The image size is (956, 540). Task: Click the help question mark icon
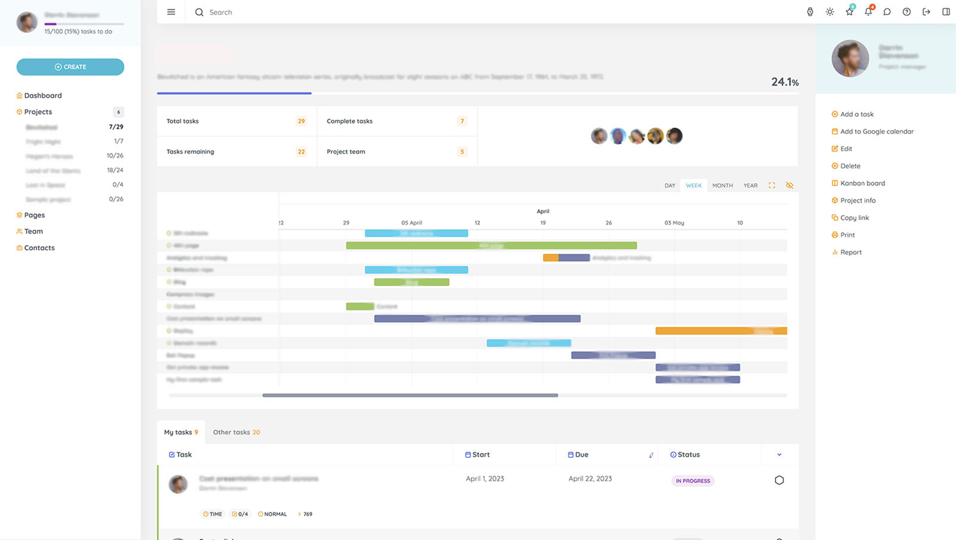pos(907,12)
